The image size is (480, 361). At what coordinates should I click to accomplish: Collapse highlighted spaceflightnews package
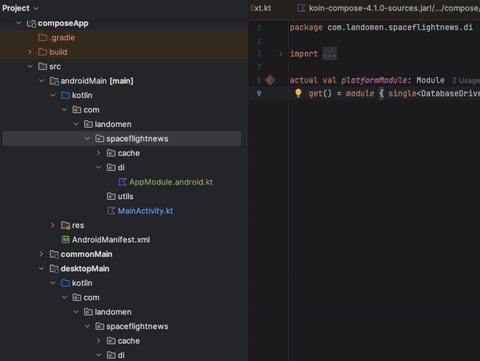click(87, 138)
